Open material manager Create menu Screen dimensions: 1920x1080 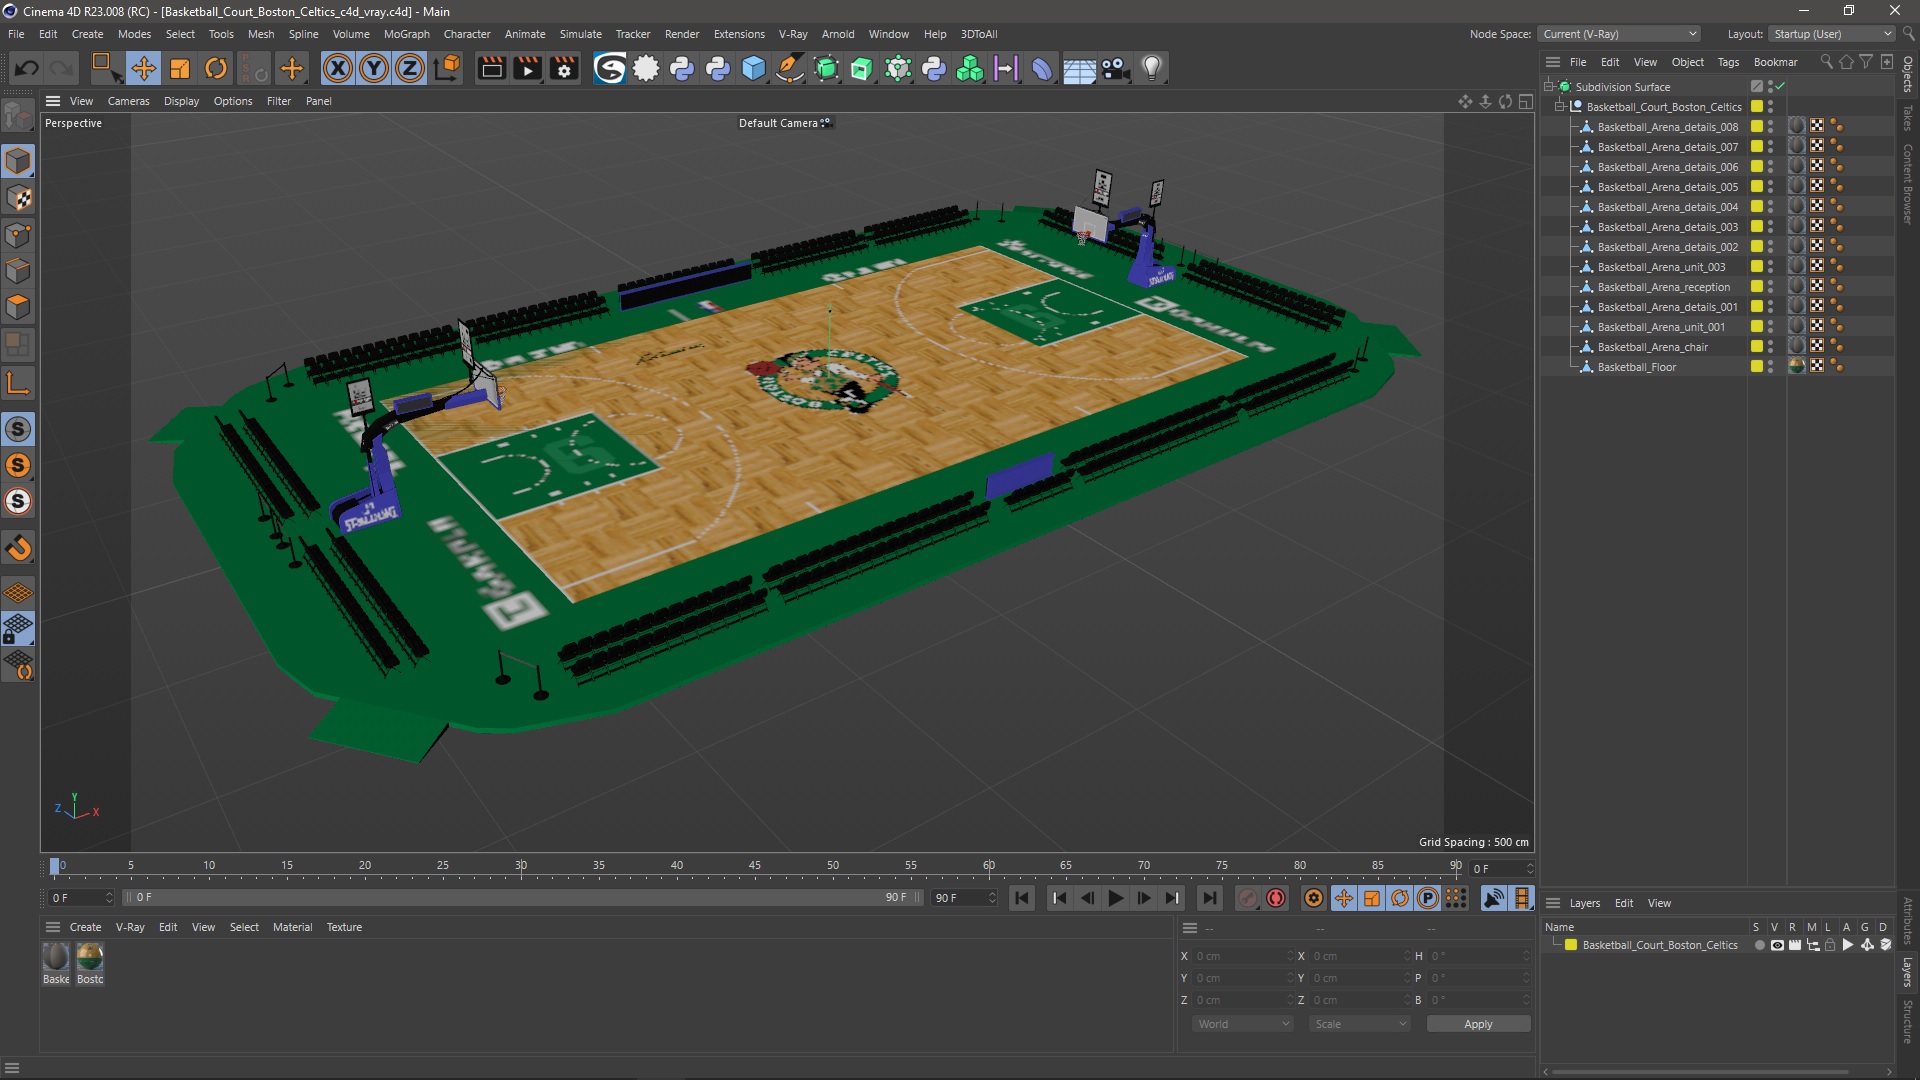click(85, 927)
